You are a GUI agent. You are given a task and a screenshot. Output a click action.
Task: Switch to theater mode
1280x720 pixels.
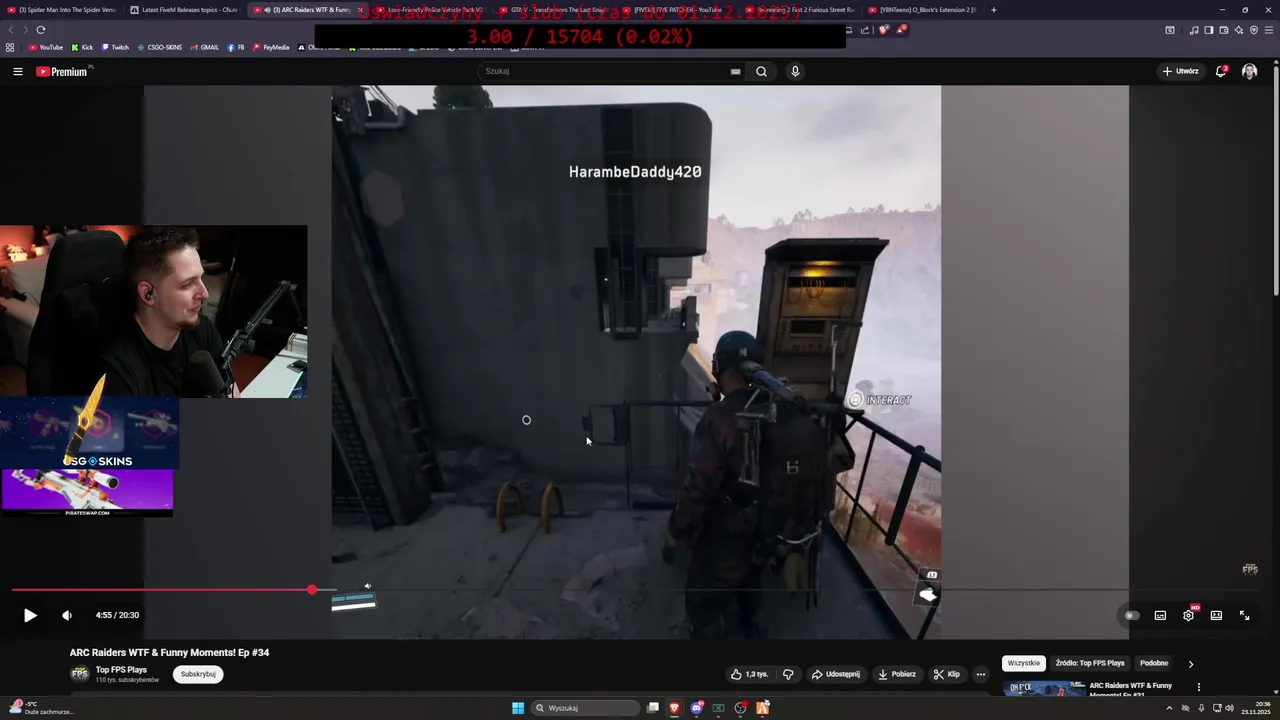click(1216, 615)
